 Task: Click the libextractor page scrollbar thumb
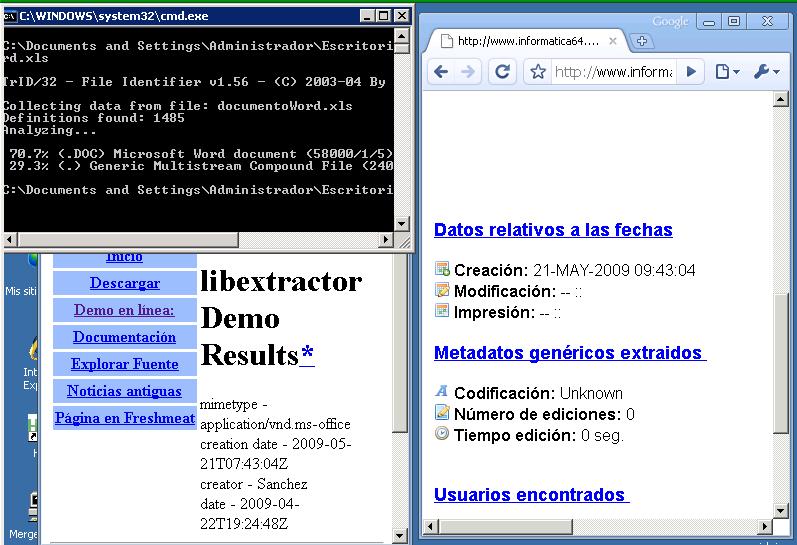tap(400, 344)
